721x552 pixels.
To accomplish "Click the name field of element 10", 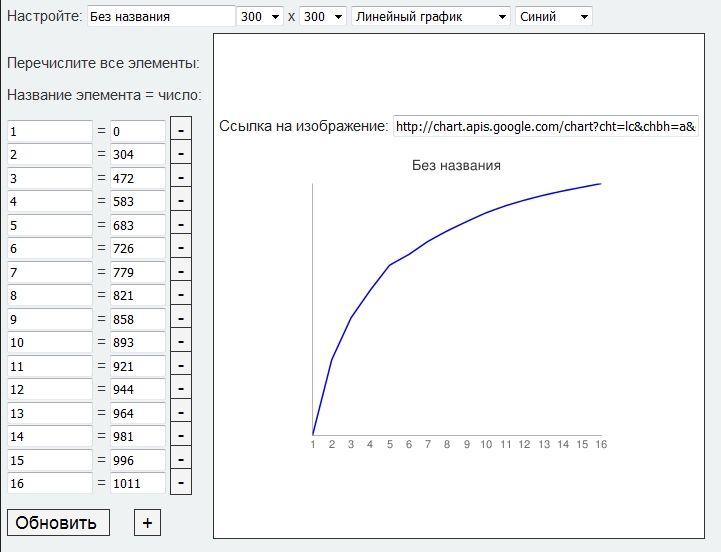I will (49, 342).
